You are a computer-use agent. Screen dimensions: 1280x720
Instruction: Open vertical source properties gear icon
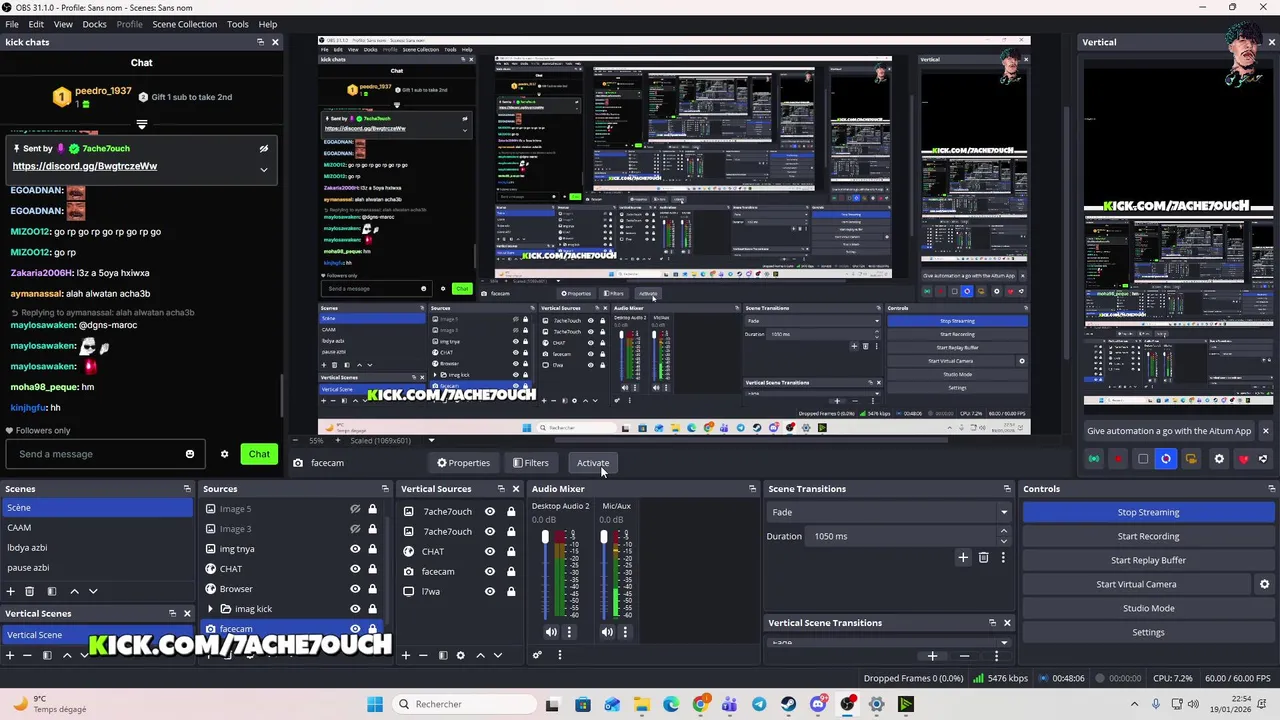[461, 656]
